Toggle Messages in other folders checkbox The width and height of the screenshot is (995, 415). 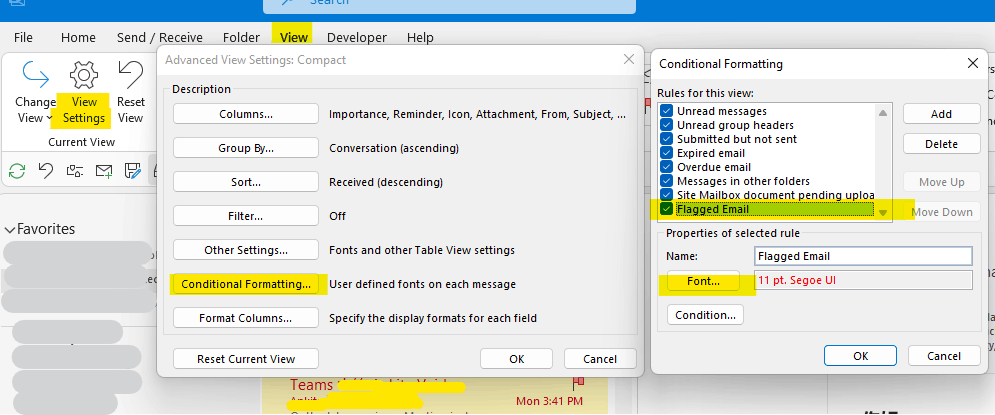666,181
